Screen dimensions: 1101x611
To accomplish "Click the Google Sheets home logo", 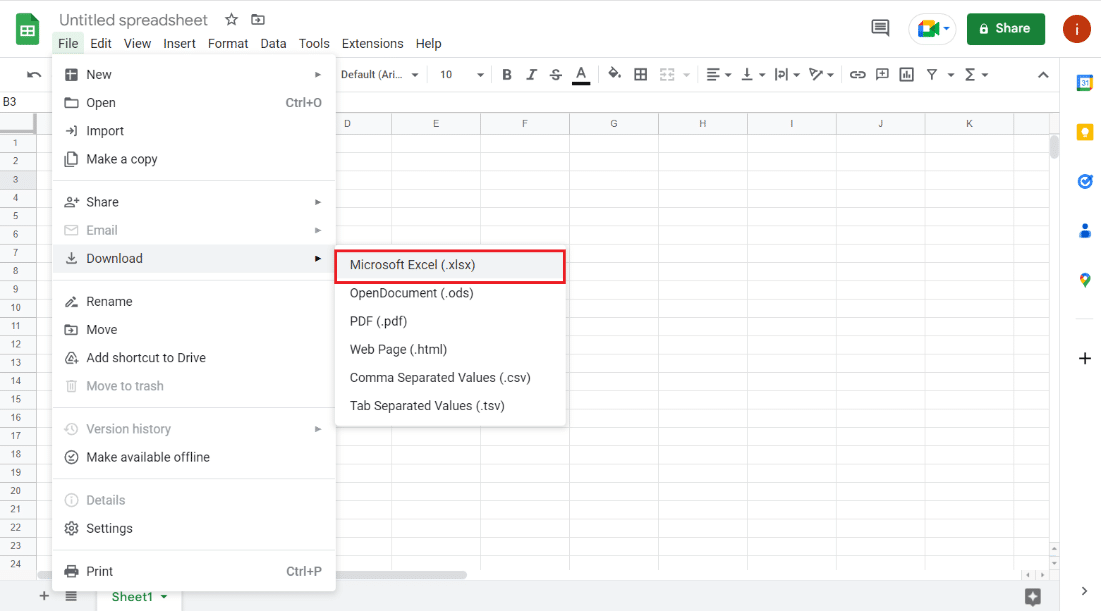I will point(27,29).
